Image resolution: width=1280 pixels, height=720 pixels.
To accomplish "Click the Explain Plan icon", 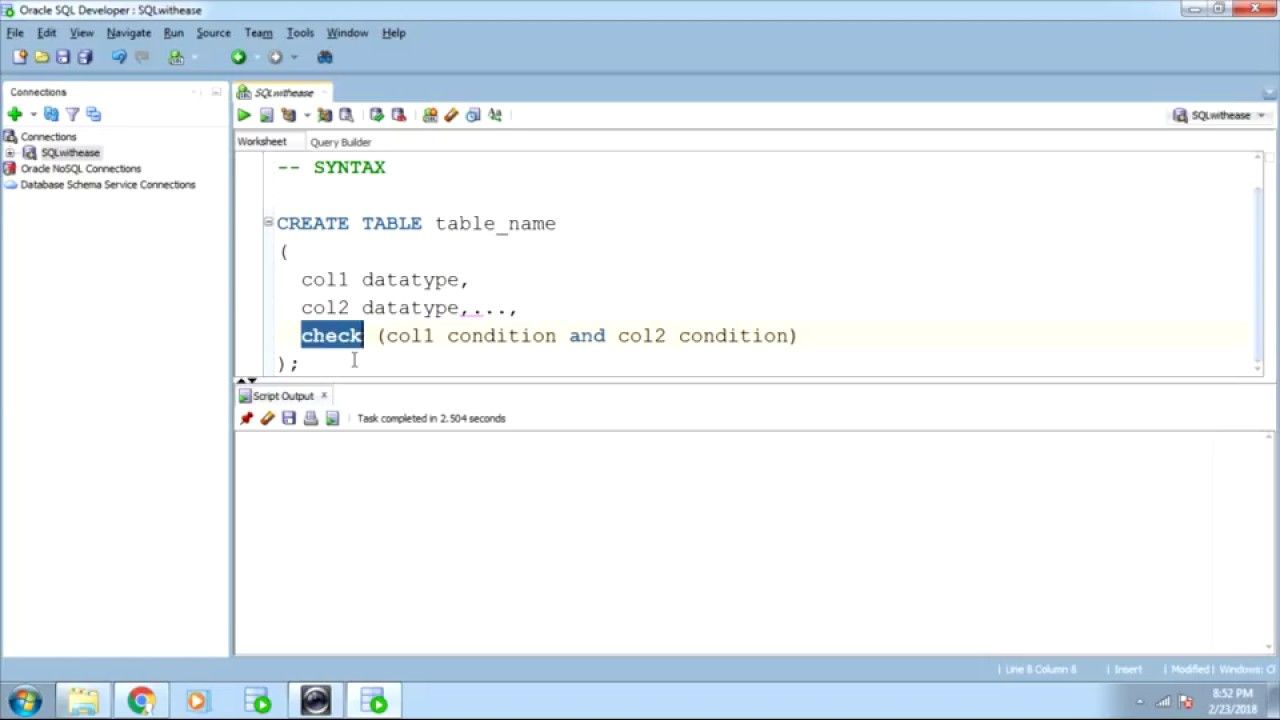I will 288,115.
